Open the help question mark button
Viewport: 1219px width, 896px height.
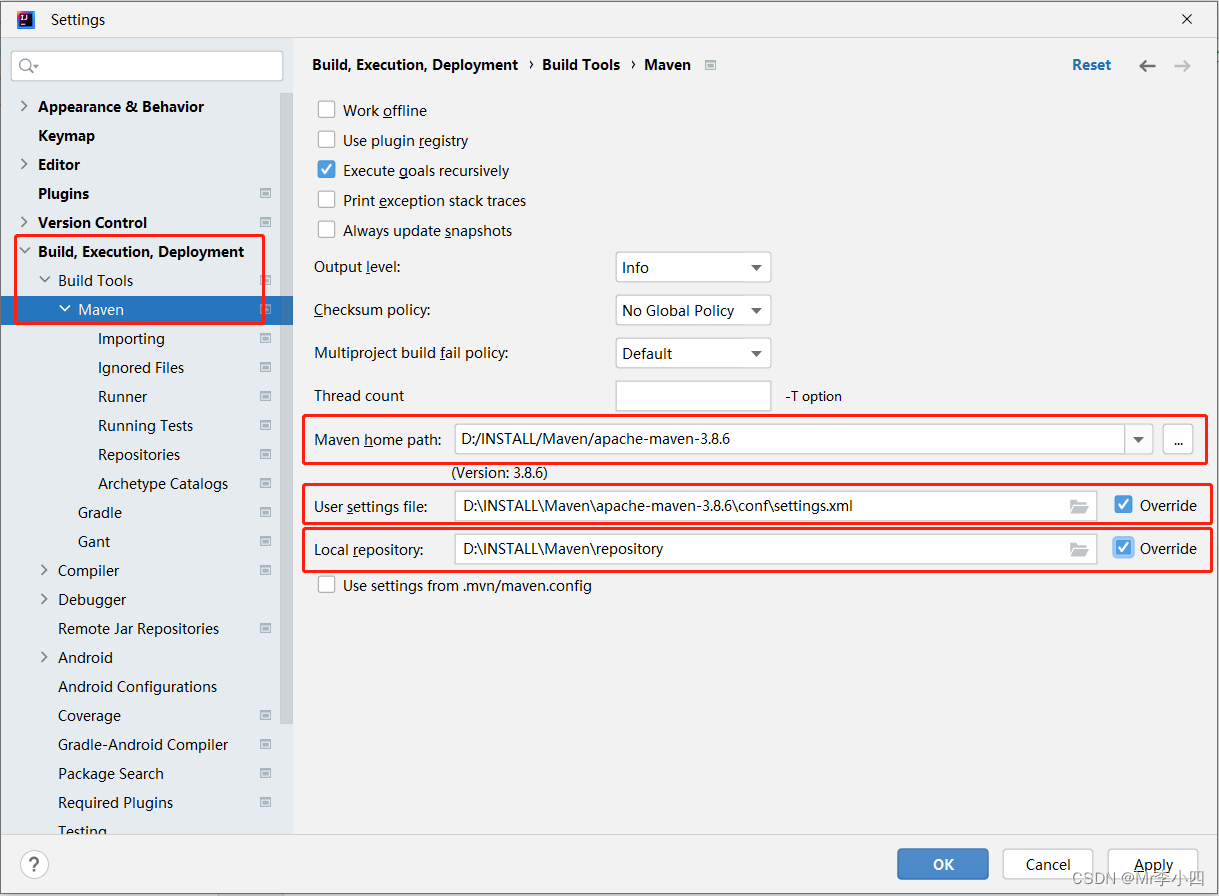click(x=34, y=864)
